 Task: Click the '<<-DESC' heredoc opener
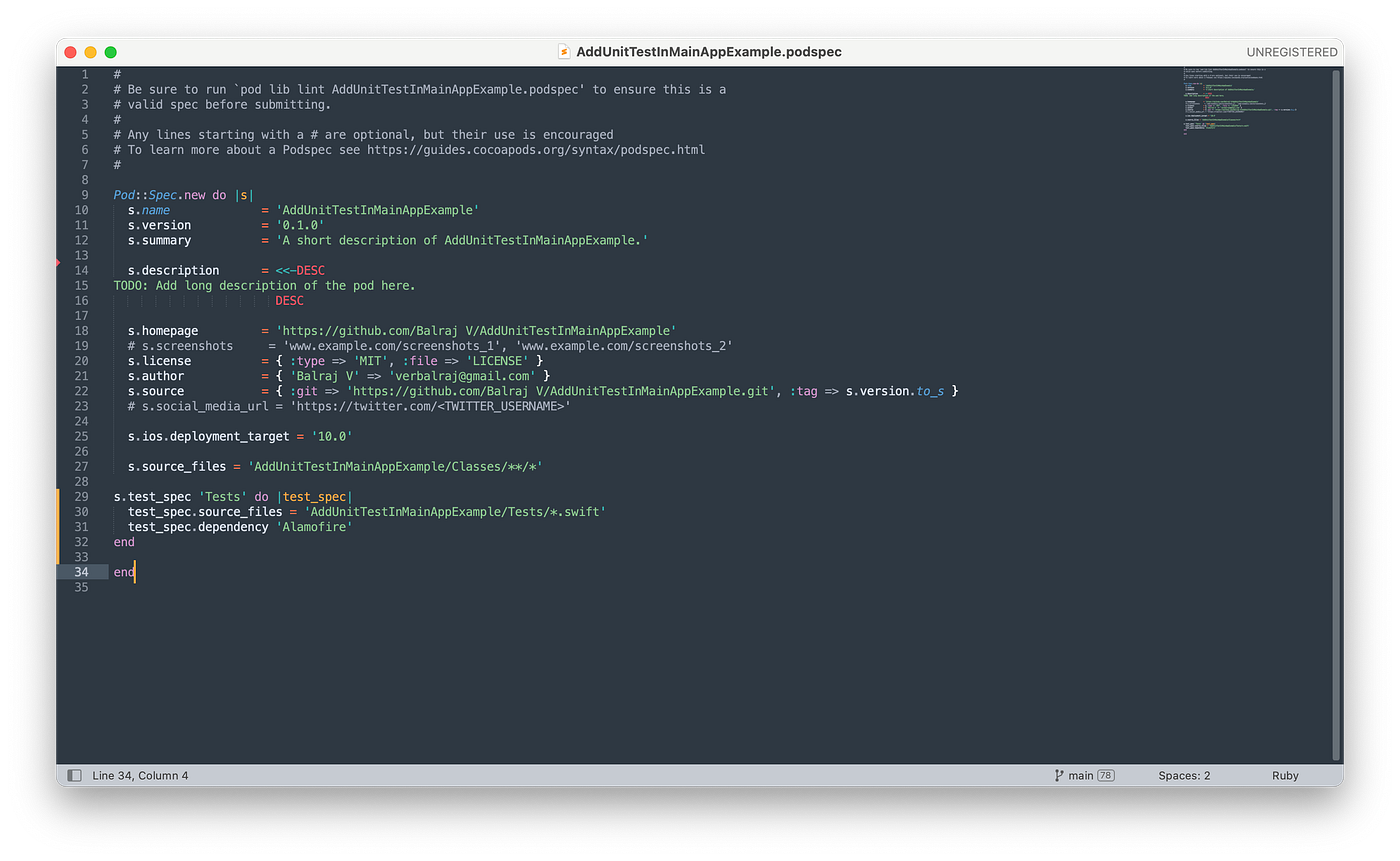[300, 270]
